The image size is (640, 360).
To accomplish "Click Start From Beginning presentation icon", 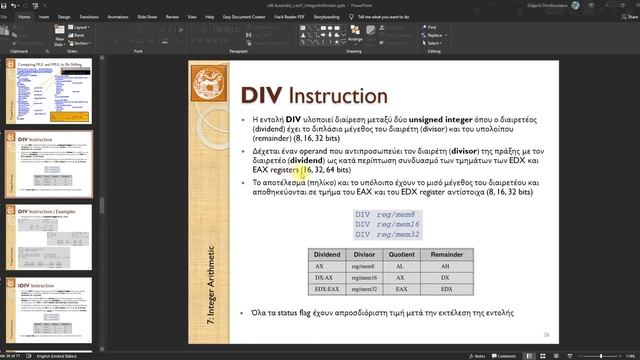I will [35, 6].
